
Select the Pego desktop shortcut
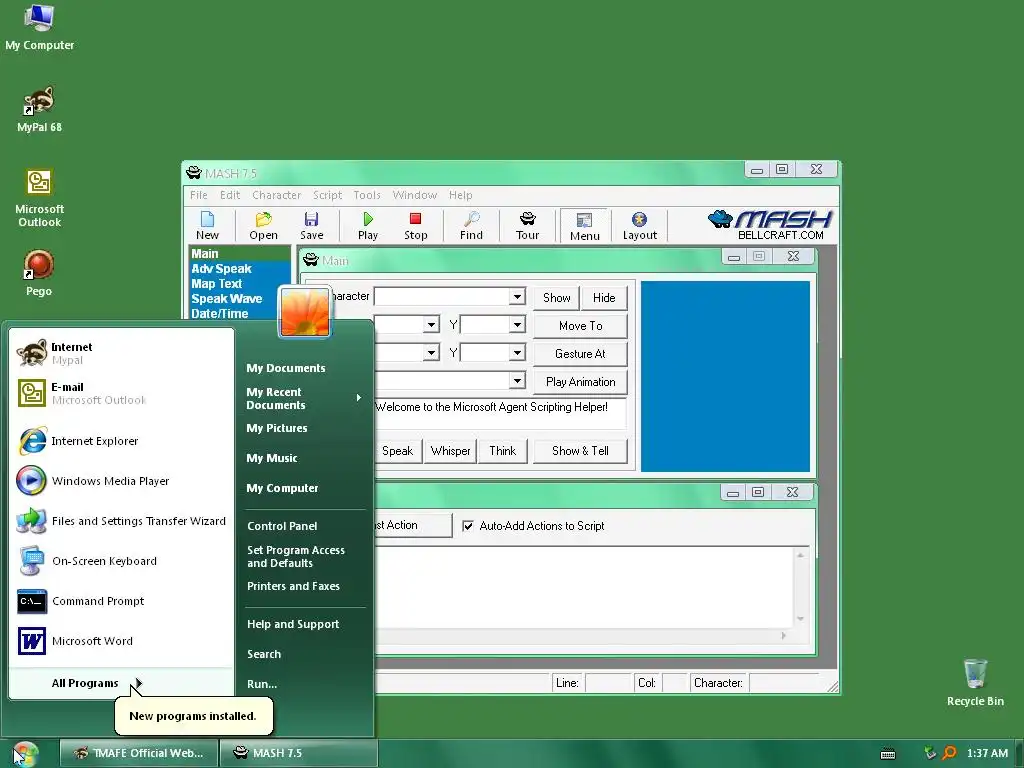coord(39,273)
